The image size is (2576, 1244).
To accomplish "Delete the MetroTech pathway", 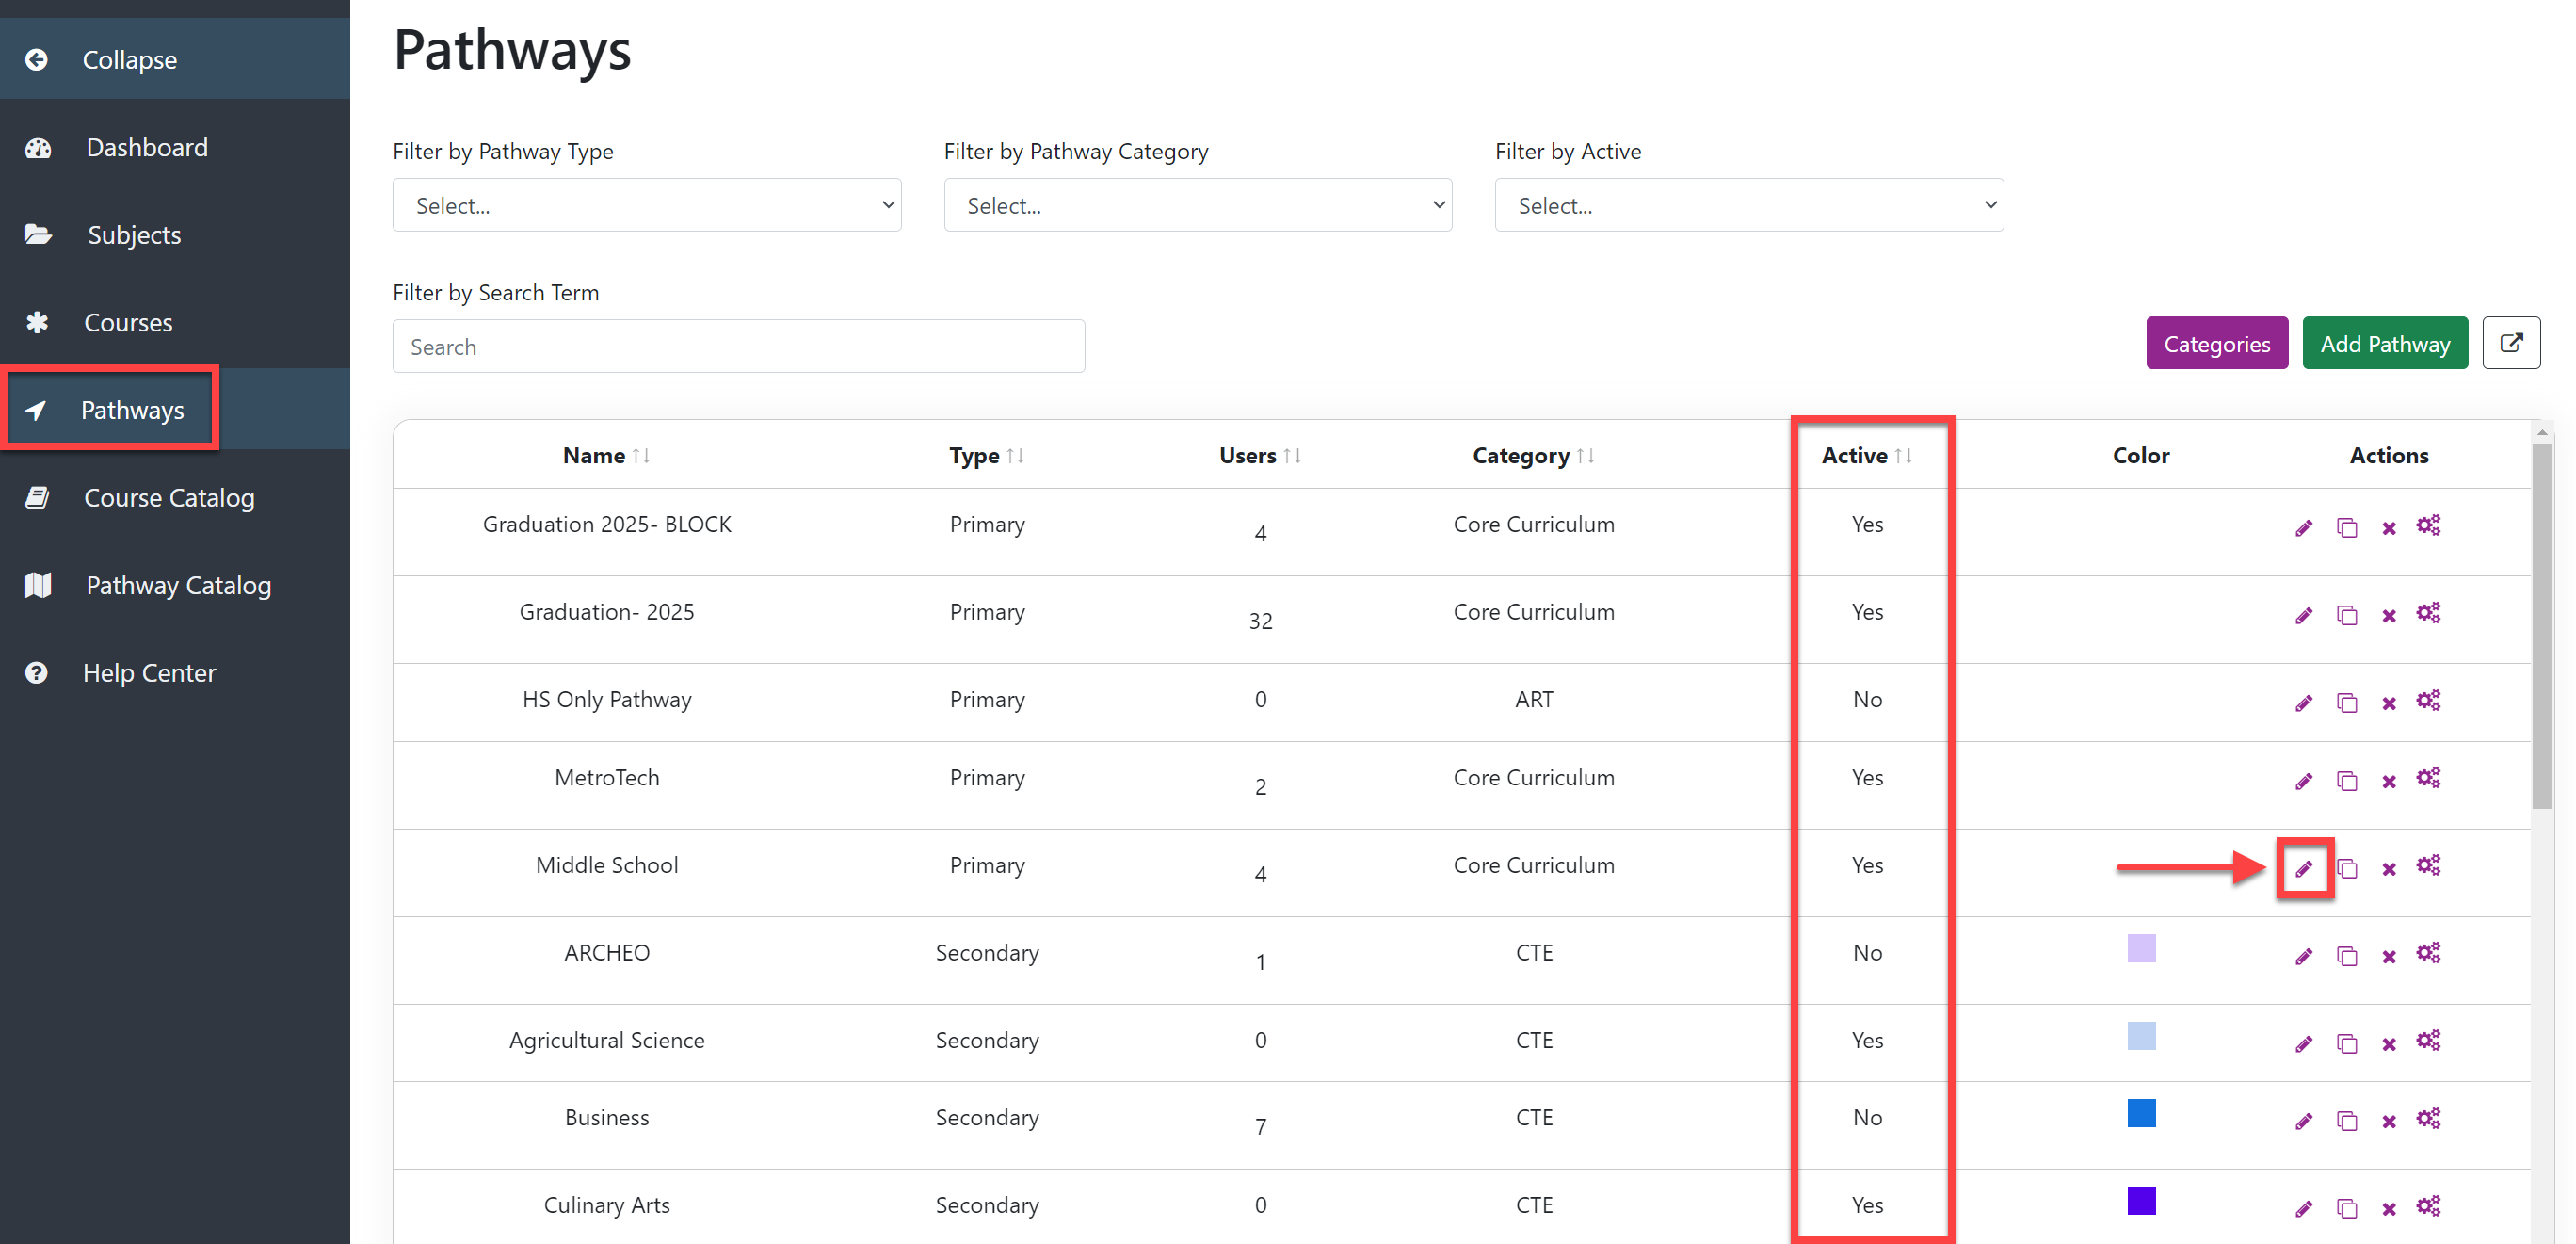I will tap(2389, 782).
